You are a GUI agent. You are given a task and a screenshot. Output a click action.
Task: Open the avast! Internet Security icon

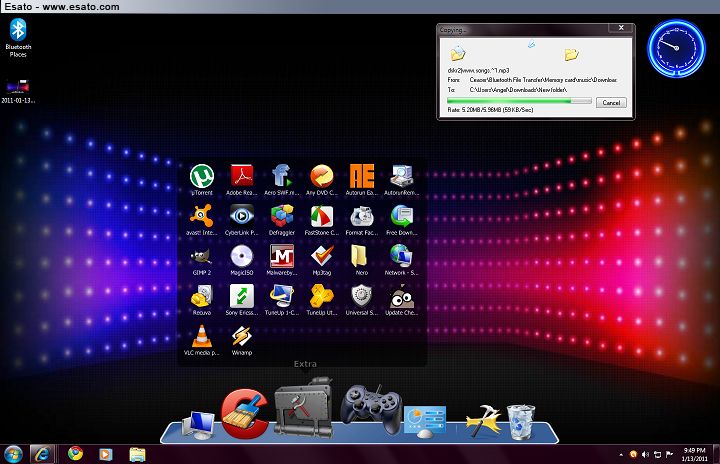202,216
